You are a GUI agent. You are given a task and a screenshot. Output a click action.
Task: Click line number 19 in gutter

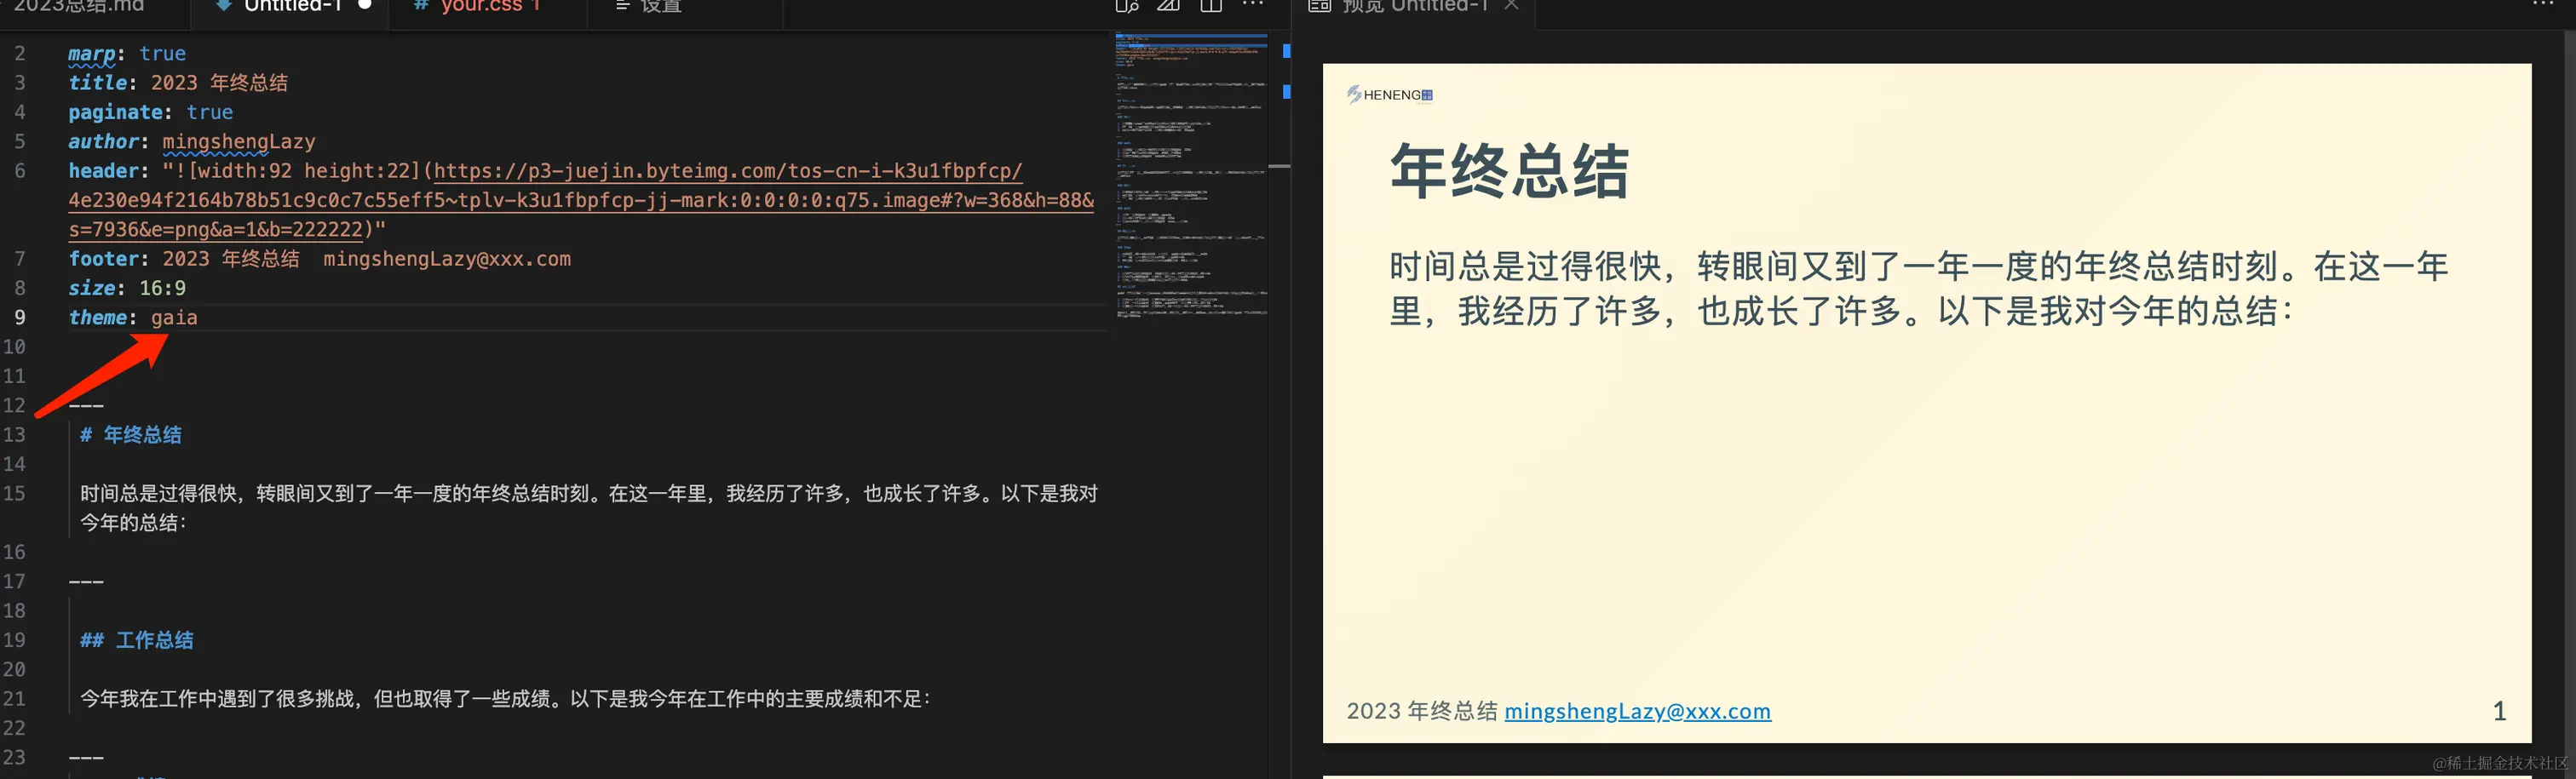pyautogui.click(x=14, y=640)
